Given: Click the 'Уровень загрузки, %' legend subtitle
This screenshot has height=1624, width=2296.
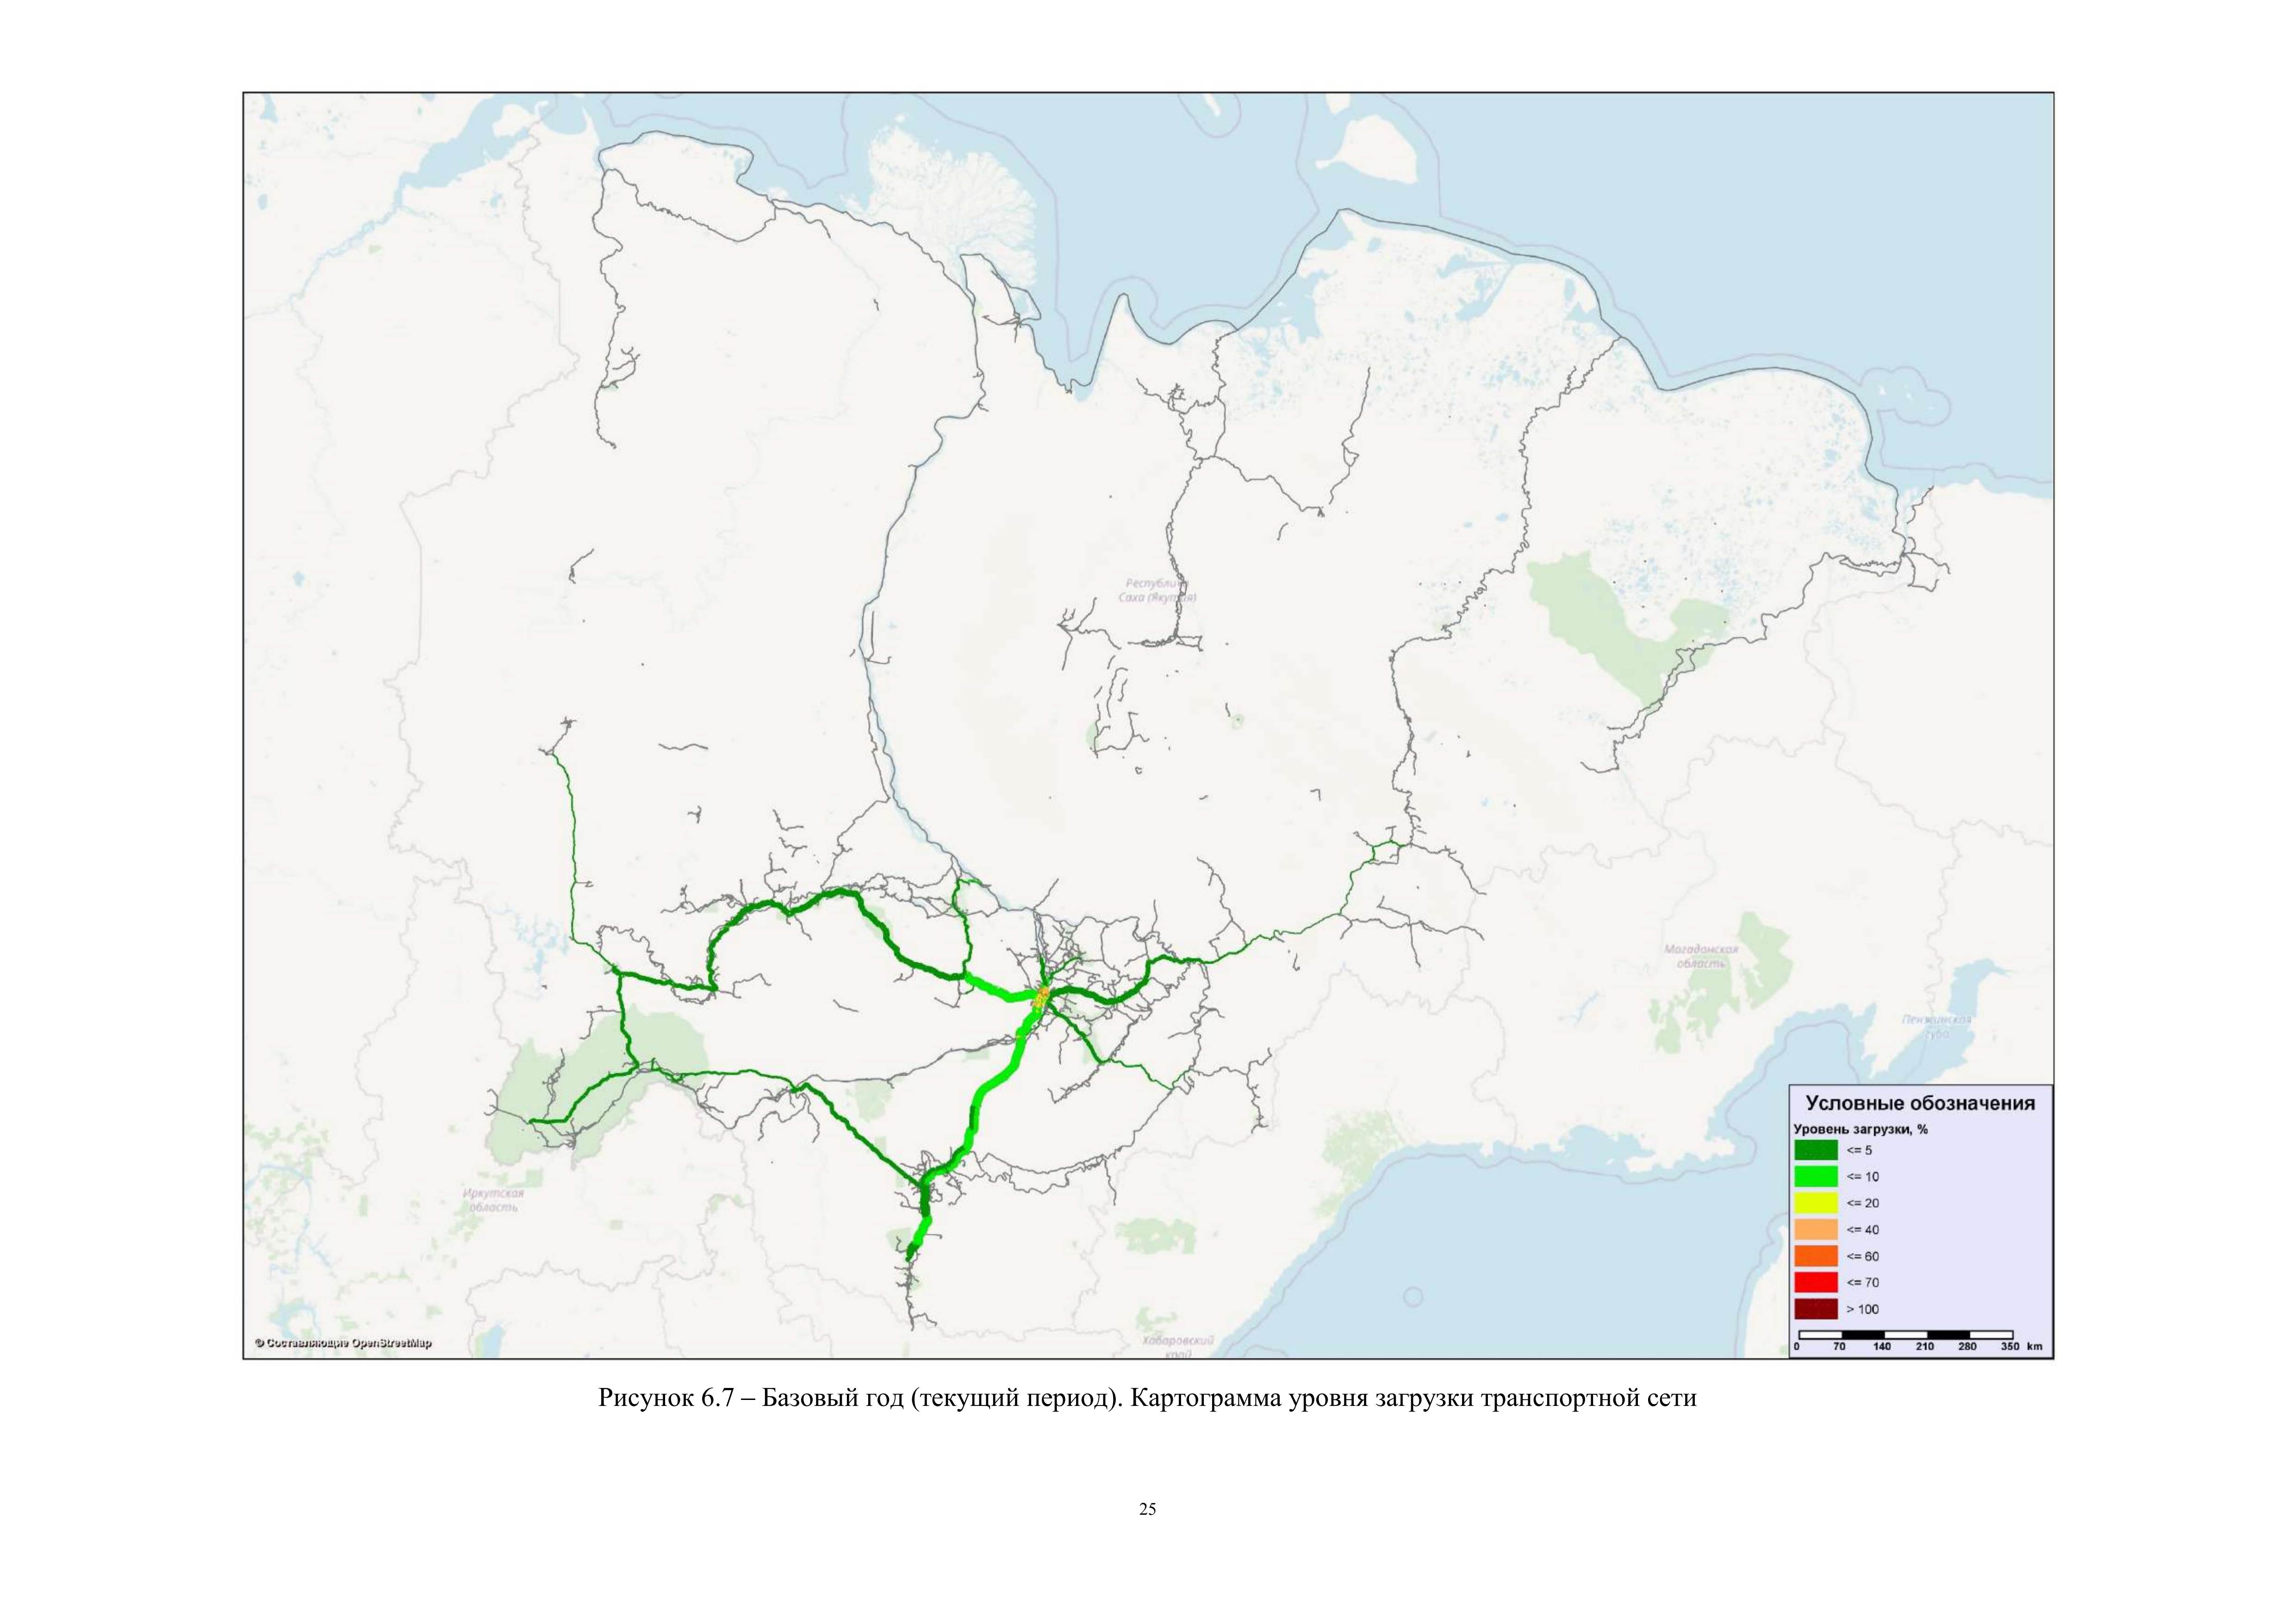Looking at the screenshot, I should (x=1860, y=1129).
